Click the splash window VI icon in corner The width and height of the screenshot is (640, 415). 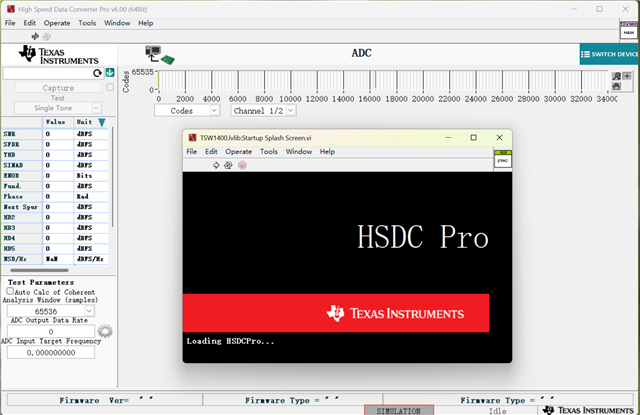click(502, 159)
